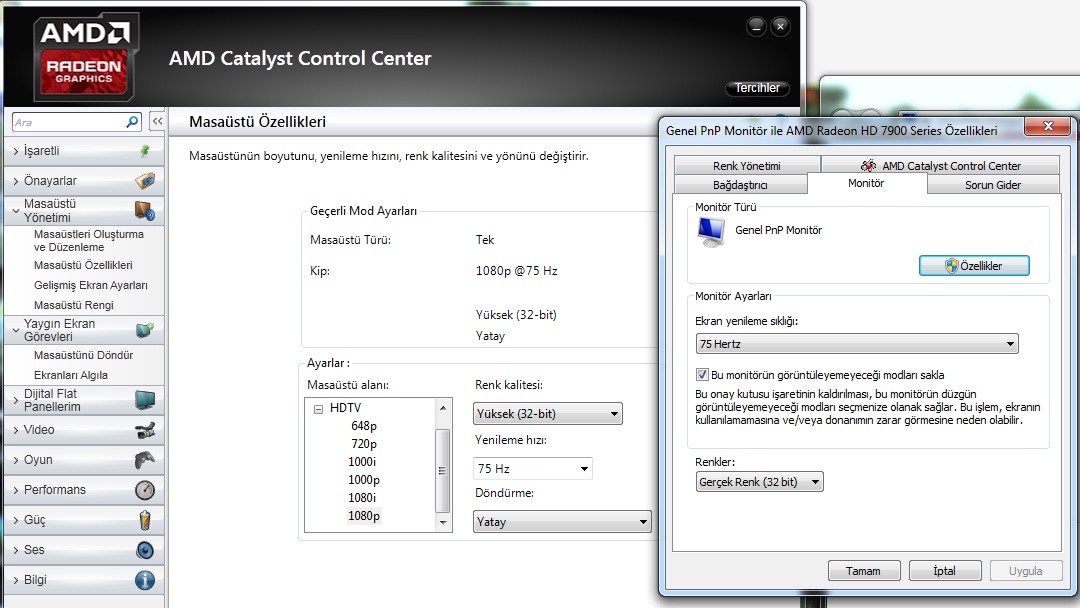Screen dimensions: 1080x608
Task: Click the Önayarlar presets icon
Action: coord(145,180)
